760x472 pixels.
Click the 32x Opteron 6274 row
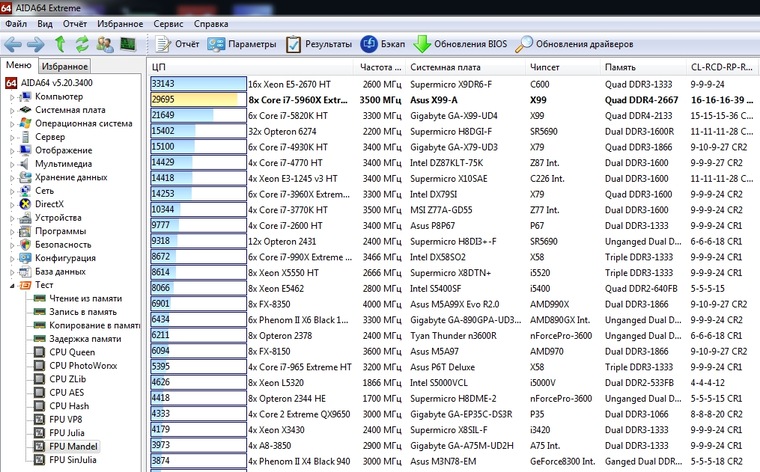pyautogui.click(x=454, y=131)
